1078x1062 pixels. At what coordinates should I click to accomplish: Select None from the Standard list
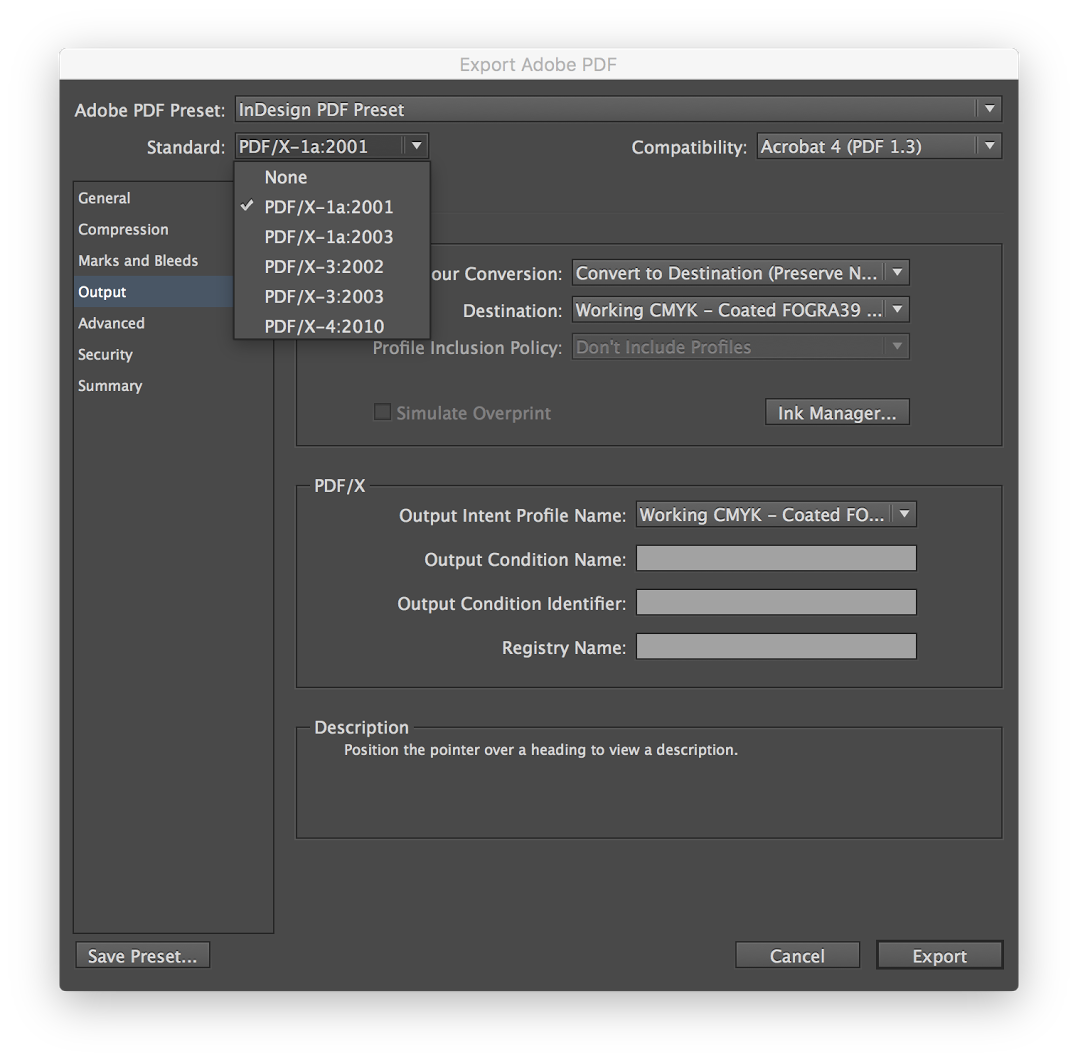click(286, 177)
